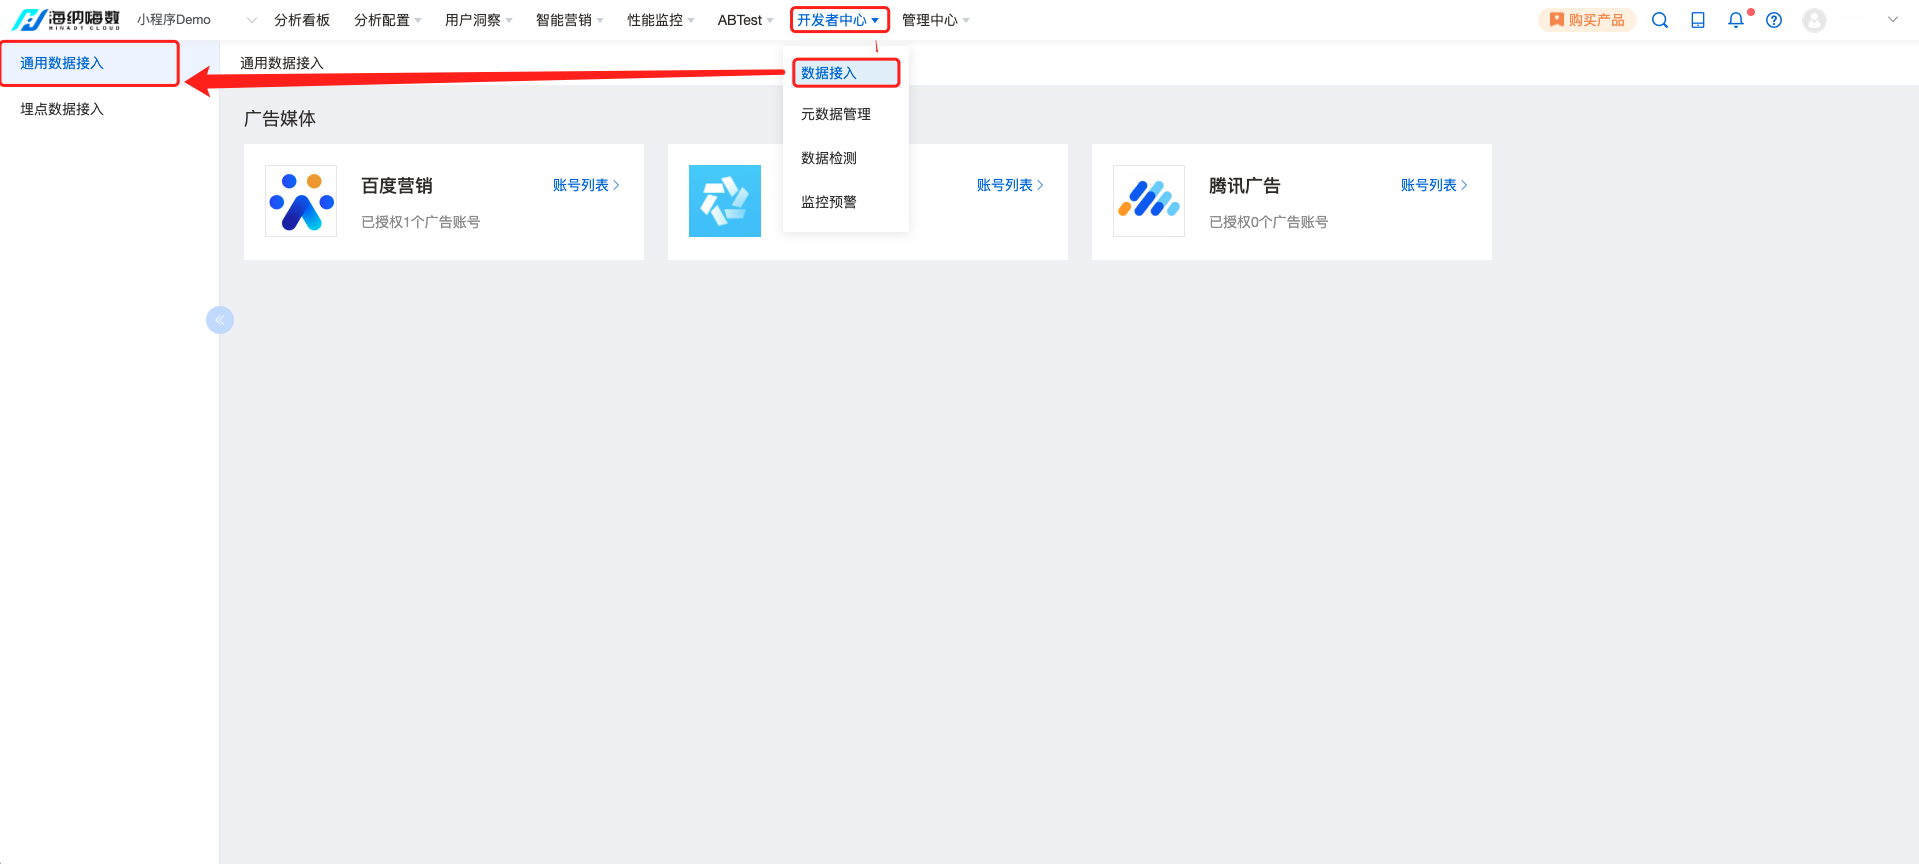Click the Hinadt Cloud logo
This screenshot has width=1919, height=864.
[66, 20]
